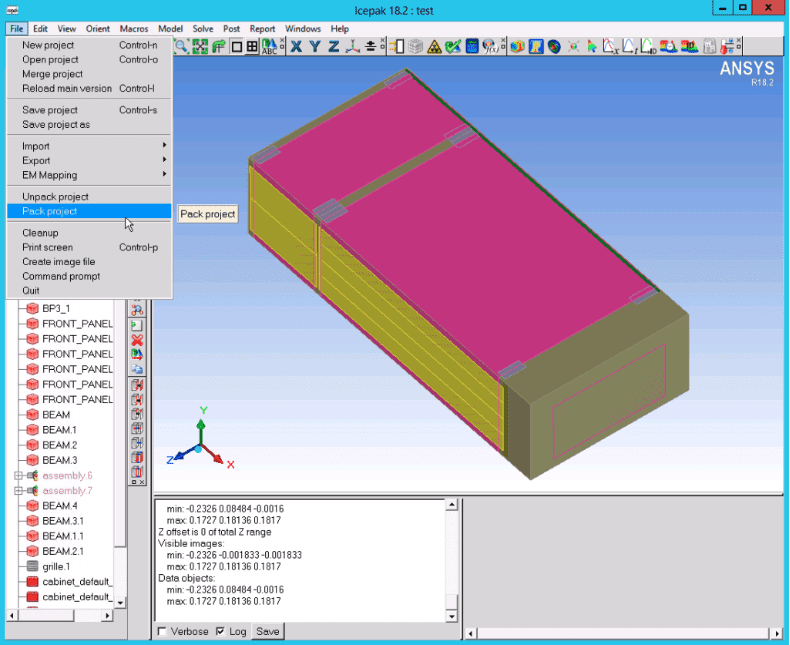This screenshot has width=790, height=645.
Task: Click bottom-right pane scroll right arrow
Action: point(777,633)
